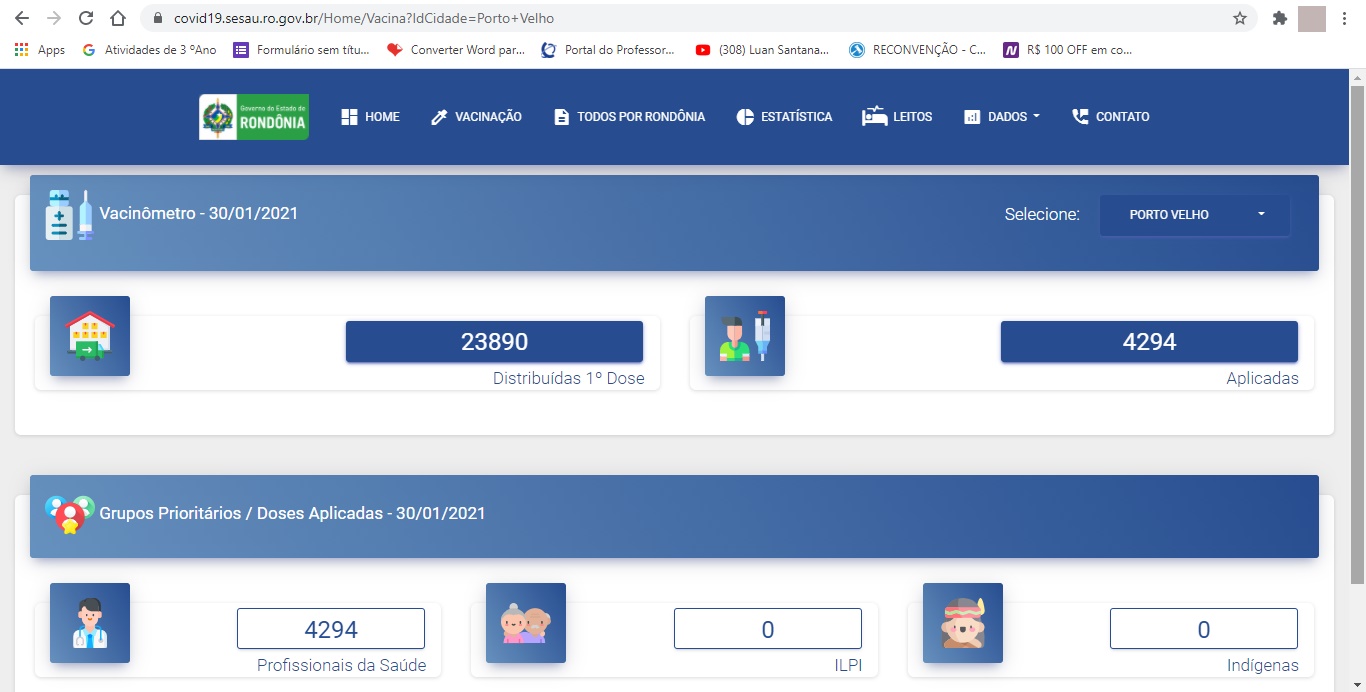Reload the page in the browser
Image resolution: width=1366 pixels, height=692 pixels.
(86, 18)
